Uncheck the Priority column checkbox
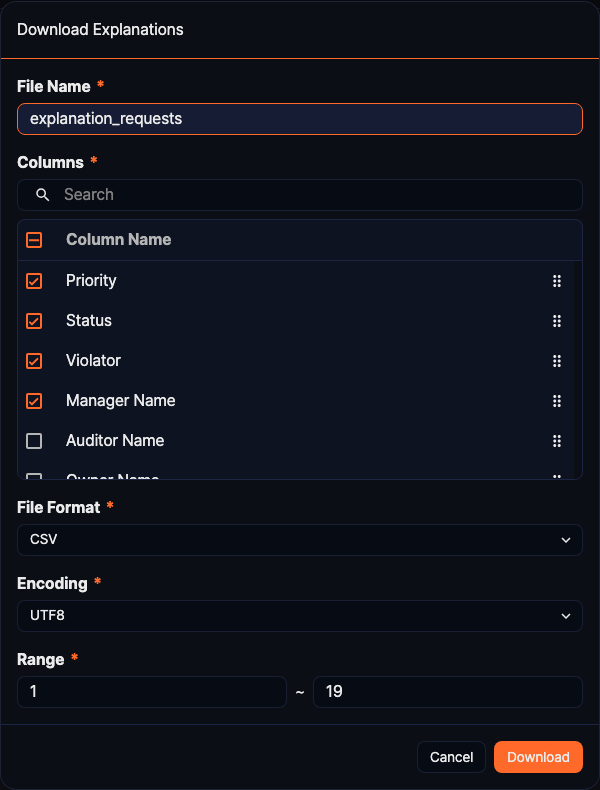The image size is (600, 790). coord(34,281)
